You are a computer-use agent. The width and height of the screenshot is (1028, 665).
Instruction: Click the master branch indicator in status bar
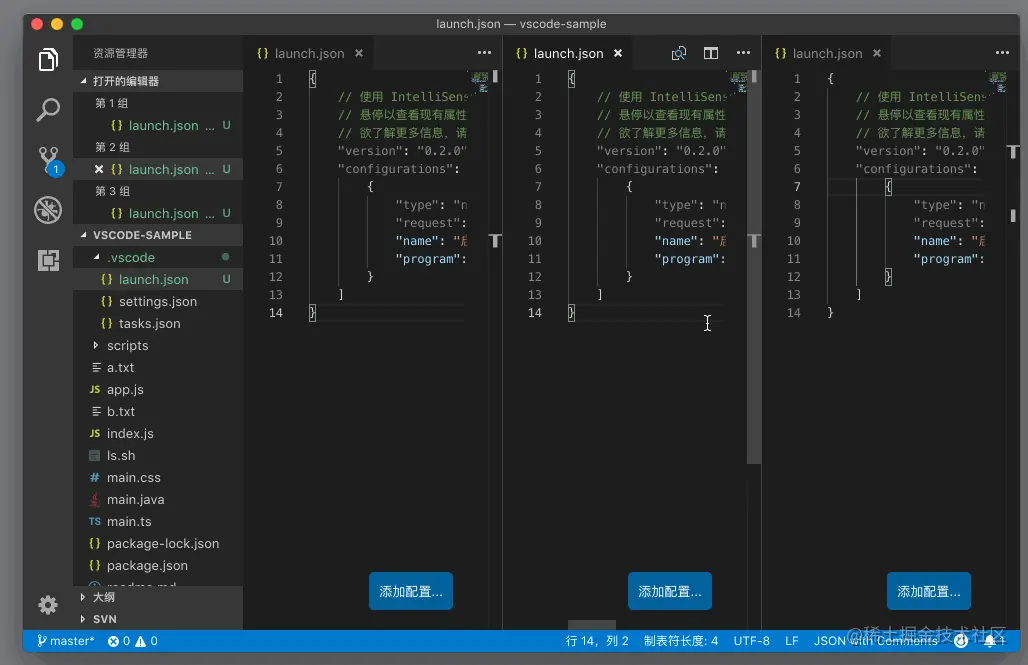(x=65, y=641)
